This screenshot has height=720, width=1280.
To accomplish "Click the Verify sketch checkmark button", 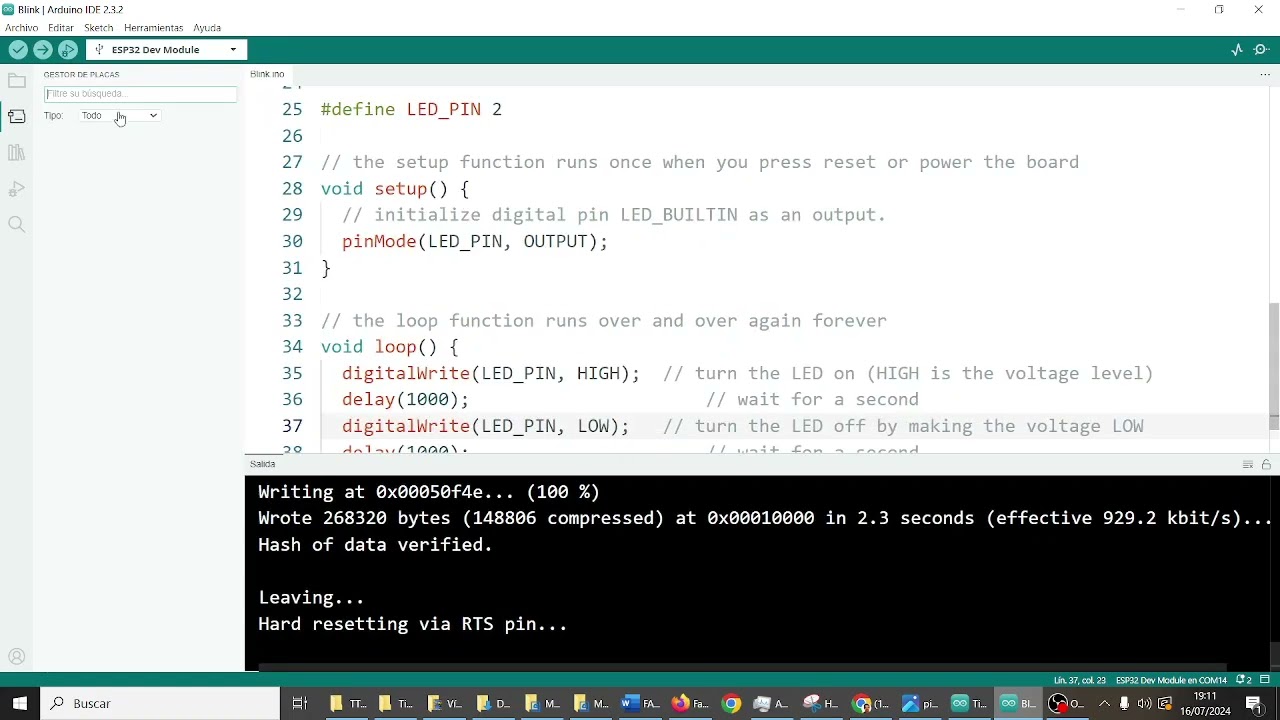I will pos(18,49).
